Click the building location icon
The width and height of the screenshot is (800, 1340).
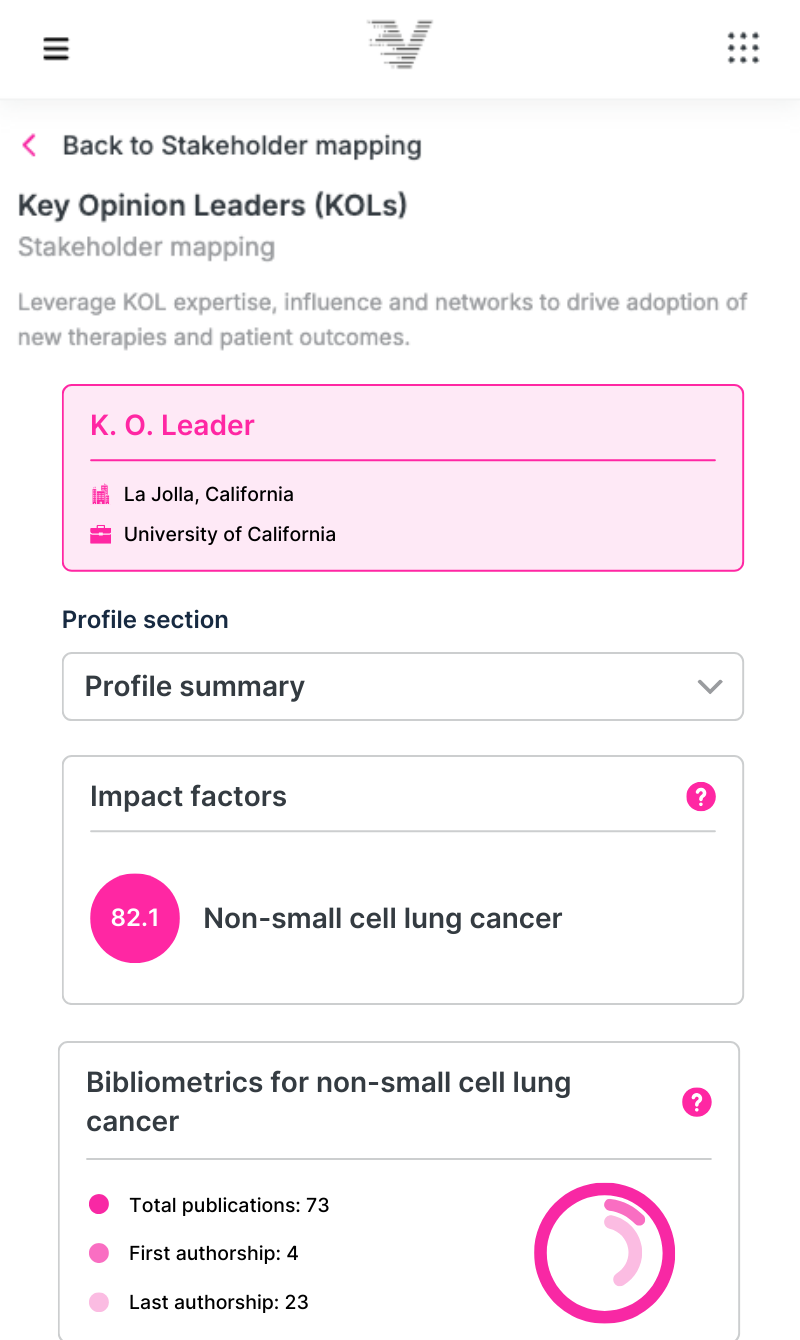[x=100, y=494]
